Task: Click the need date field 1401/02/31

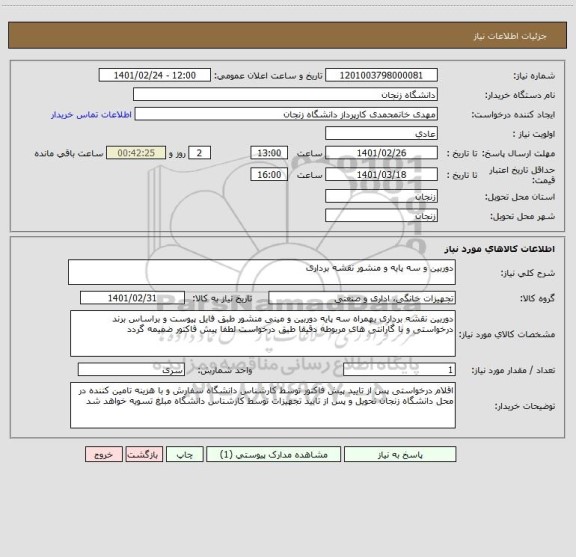Action: pos(132,298)
